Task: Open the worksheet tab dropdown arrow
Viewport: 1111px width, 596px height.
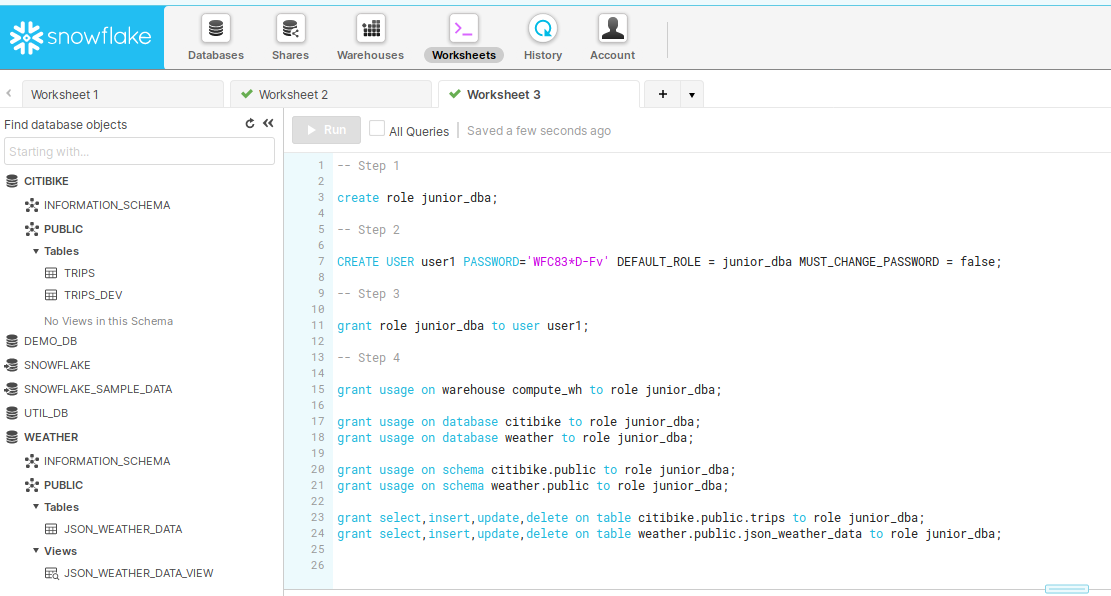Action: [692, 95]
